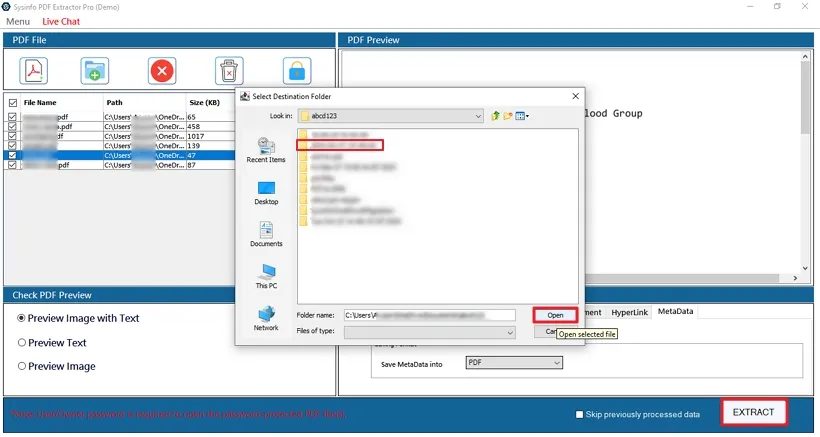The image size is (820, 437).
Task: Click the Add PDF file icon
Action: pyautogui.click(x=34, y=71)
